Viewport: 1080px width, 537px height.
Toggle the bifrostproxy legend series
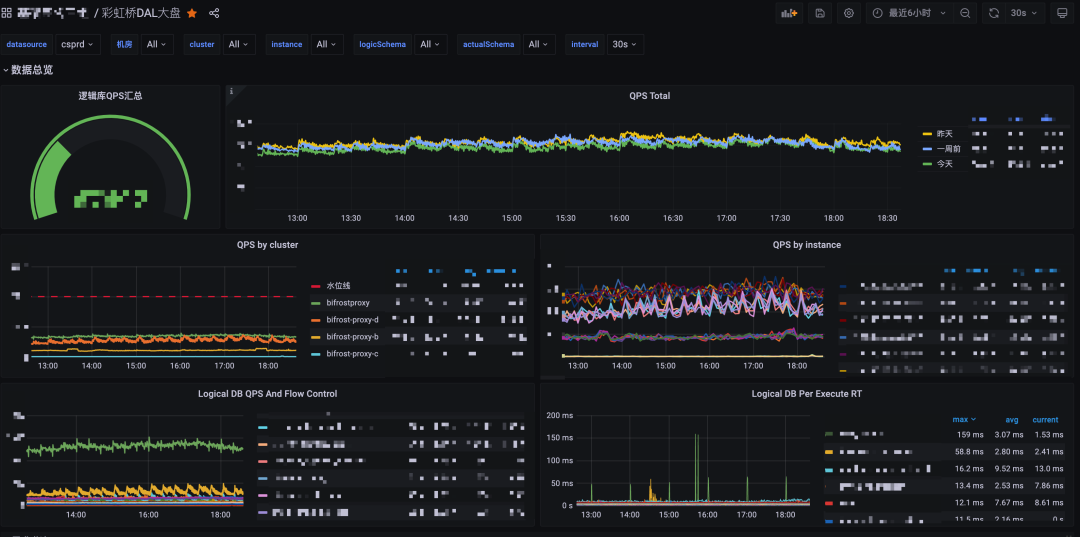[348, 302]
